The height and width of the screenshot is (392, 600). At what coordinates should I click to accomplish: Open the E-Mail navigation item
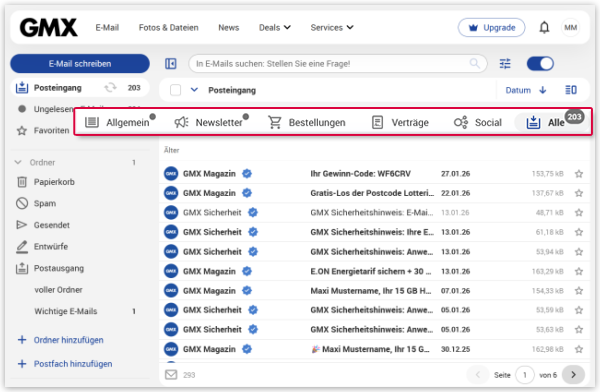pyautogui.click(x=107, y=28)
